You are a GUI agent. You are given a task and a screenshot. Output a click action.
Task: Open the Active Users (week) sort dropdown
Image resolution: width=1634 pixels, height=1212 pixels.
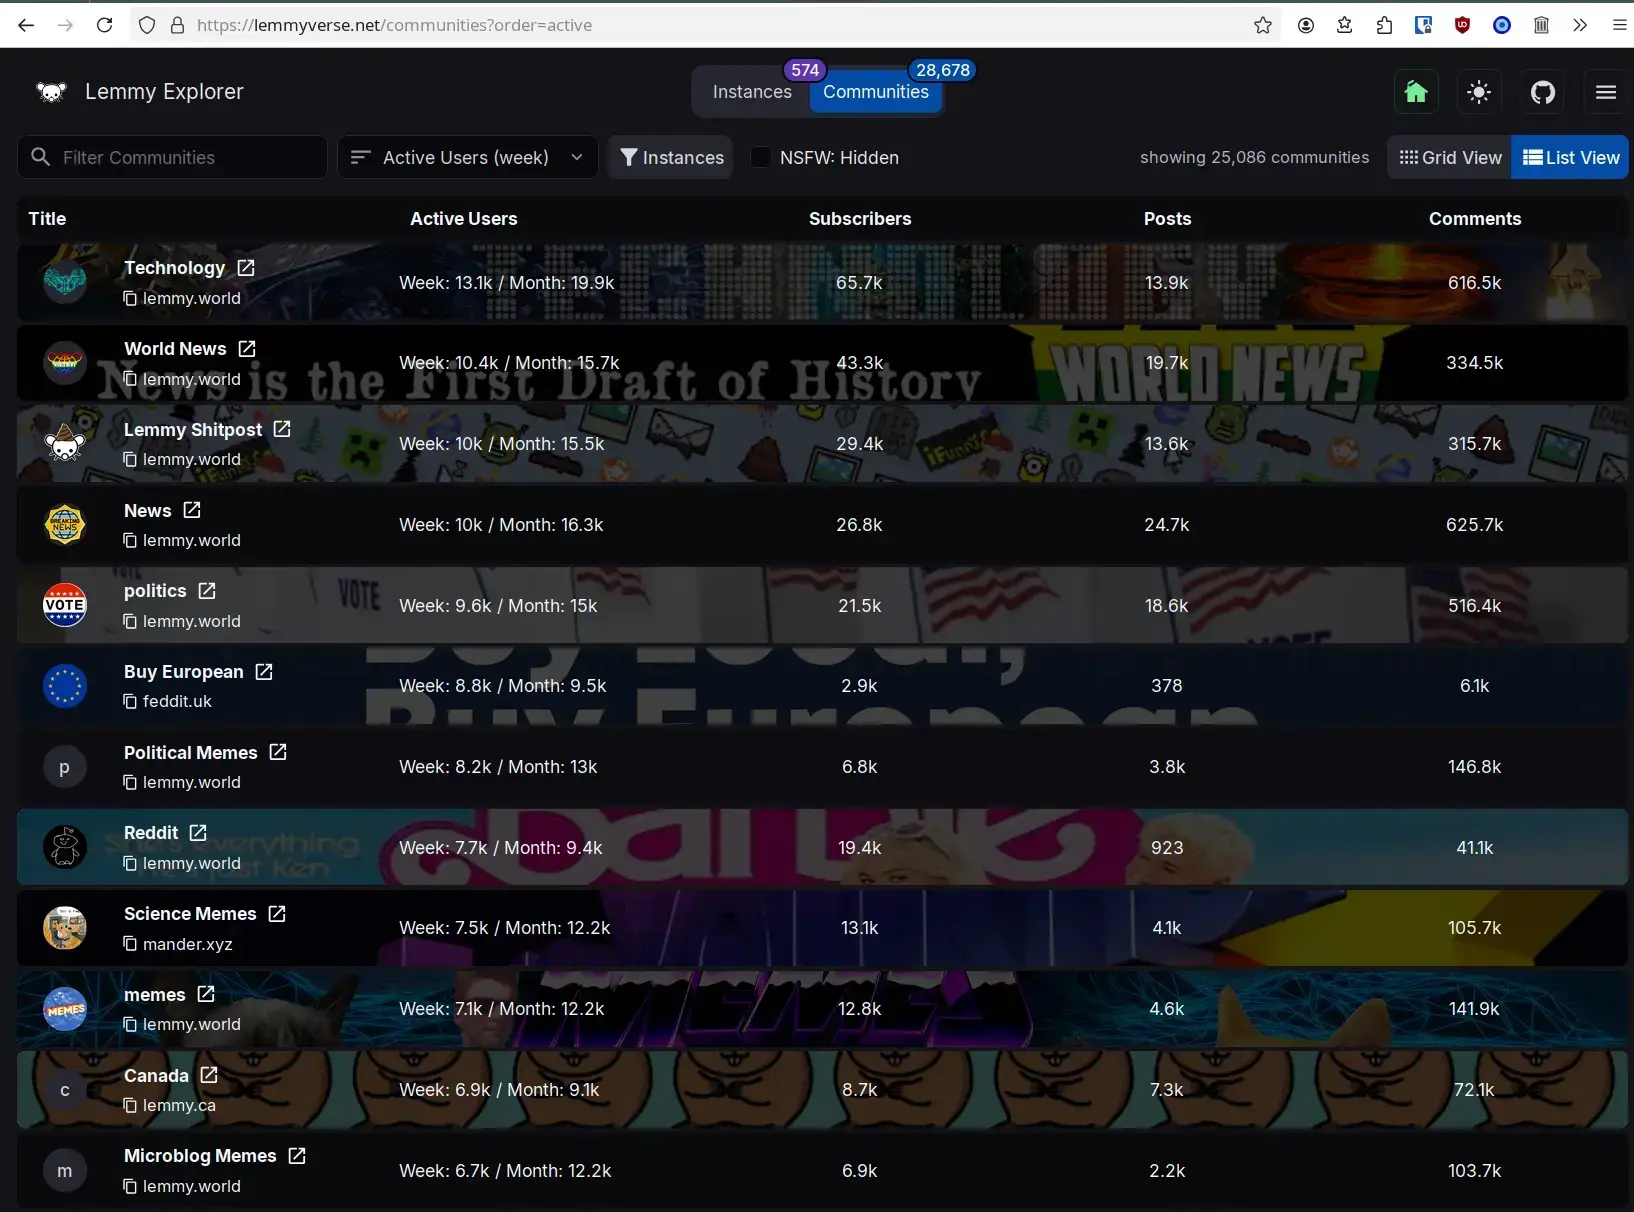pyautogui.click(x=468, y=157)
